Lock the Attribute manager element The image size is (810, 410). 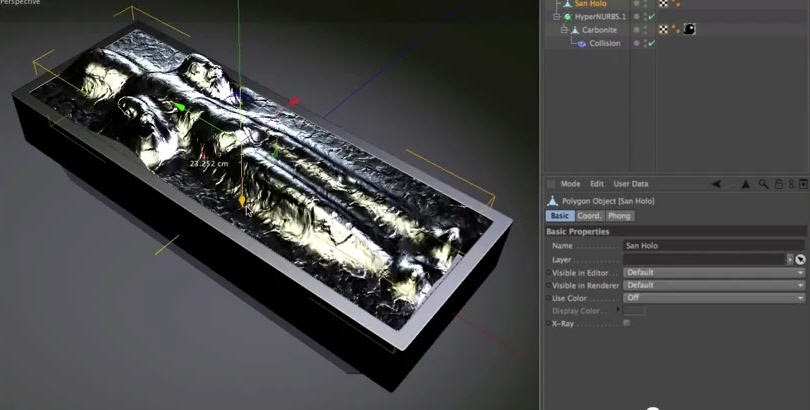pyautogui.click(x=778, y=184)
